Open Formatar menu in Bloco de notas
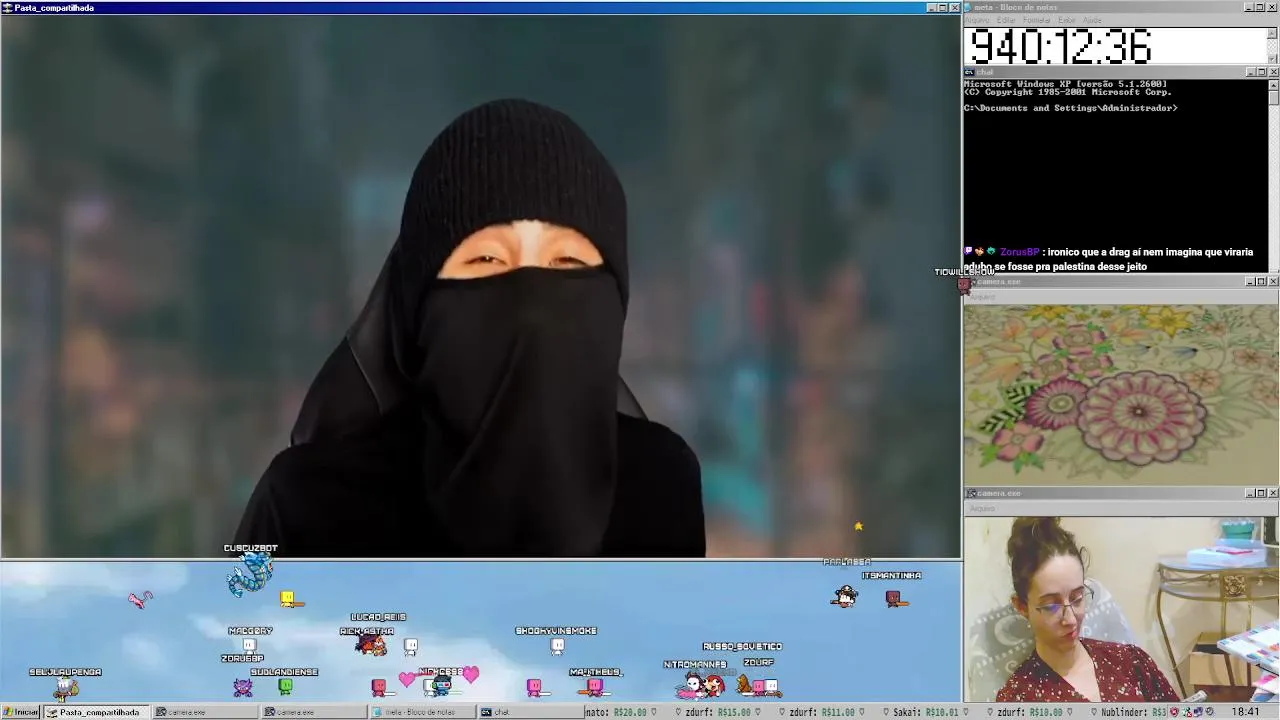Image resolution: width=1280 pixels, height=720 pixels. coord(1037,20)
